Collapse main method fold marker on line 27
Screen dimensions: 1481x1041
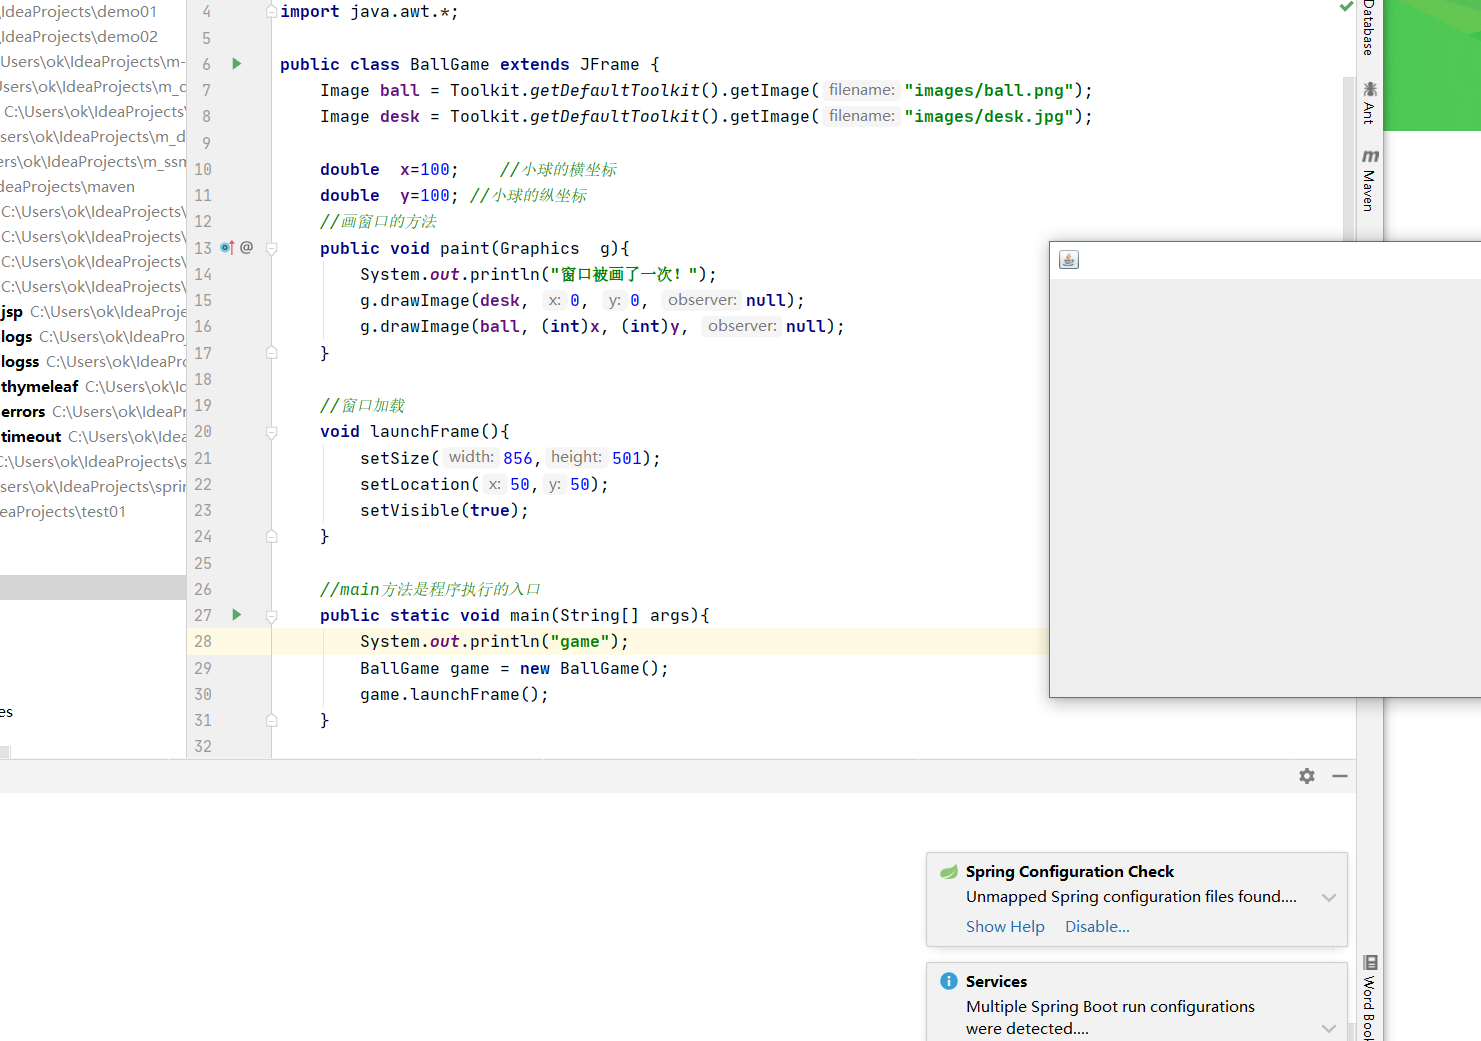point(271,616)
